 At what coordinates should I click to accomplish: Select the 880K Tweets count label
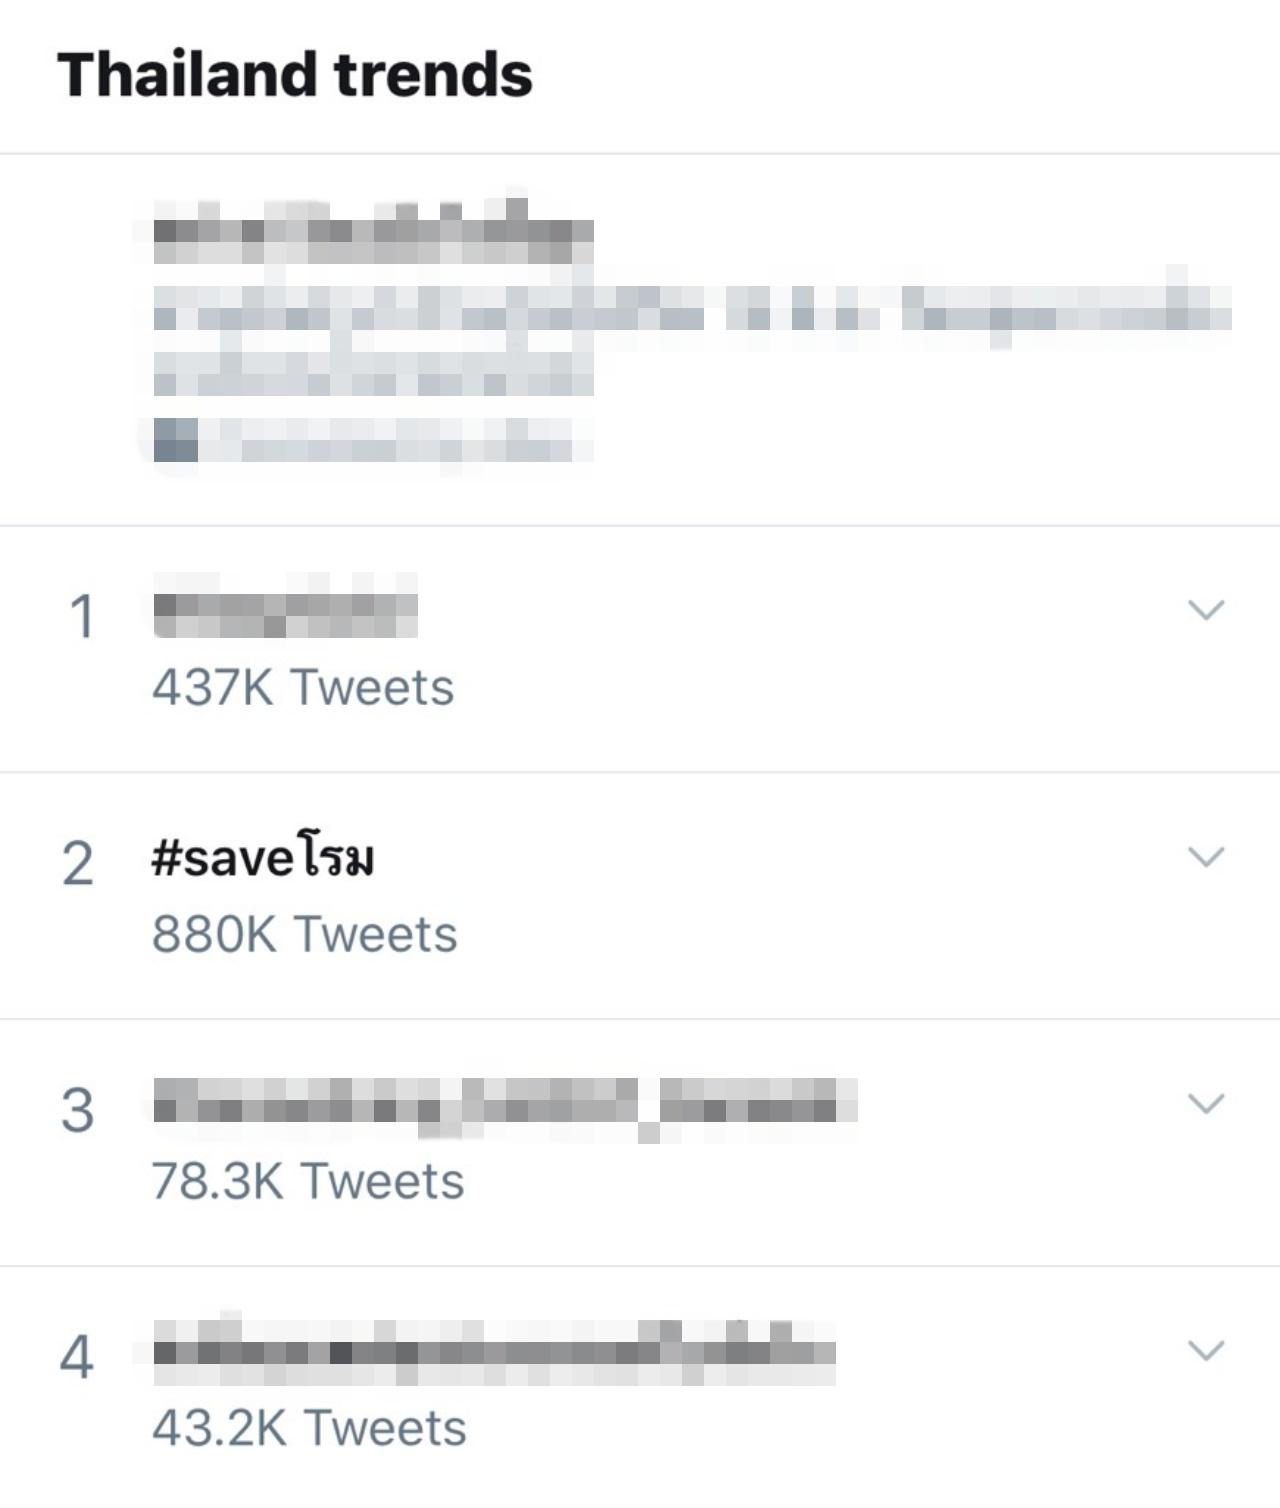[304, 935]
